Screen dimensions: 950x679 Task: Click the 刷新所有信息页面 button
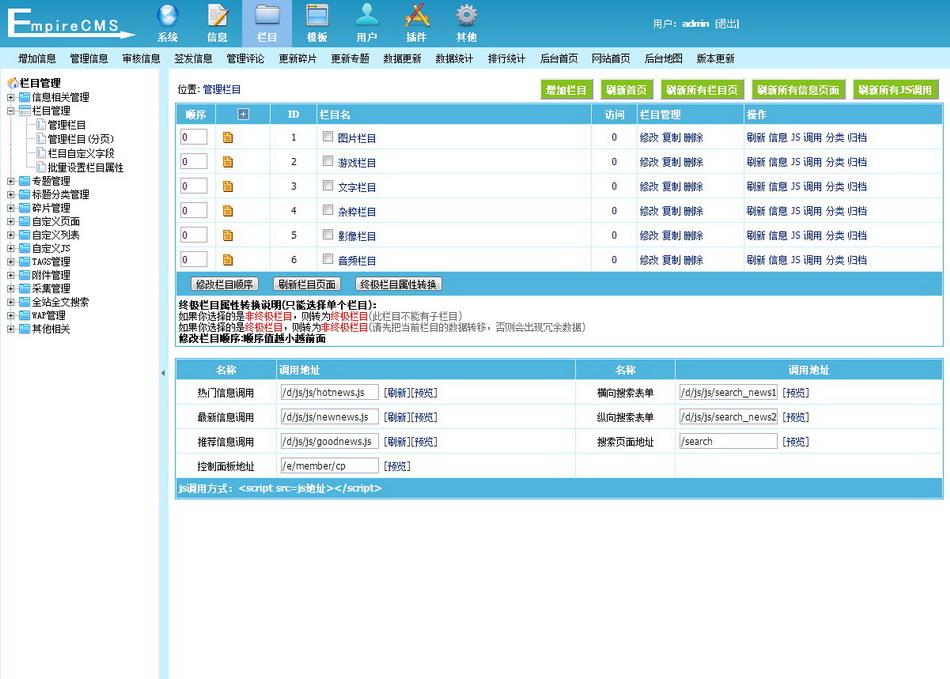click(799, 90)
